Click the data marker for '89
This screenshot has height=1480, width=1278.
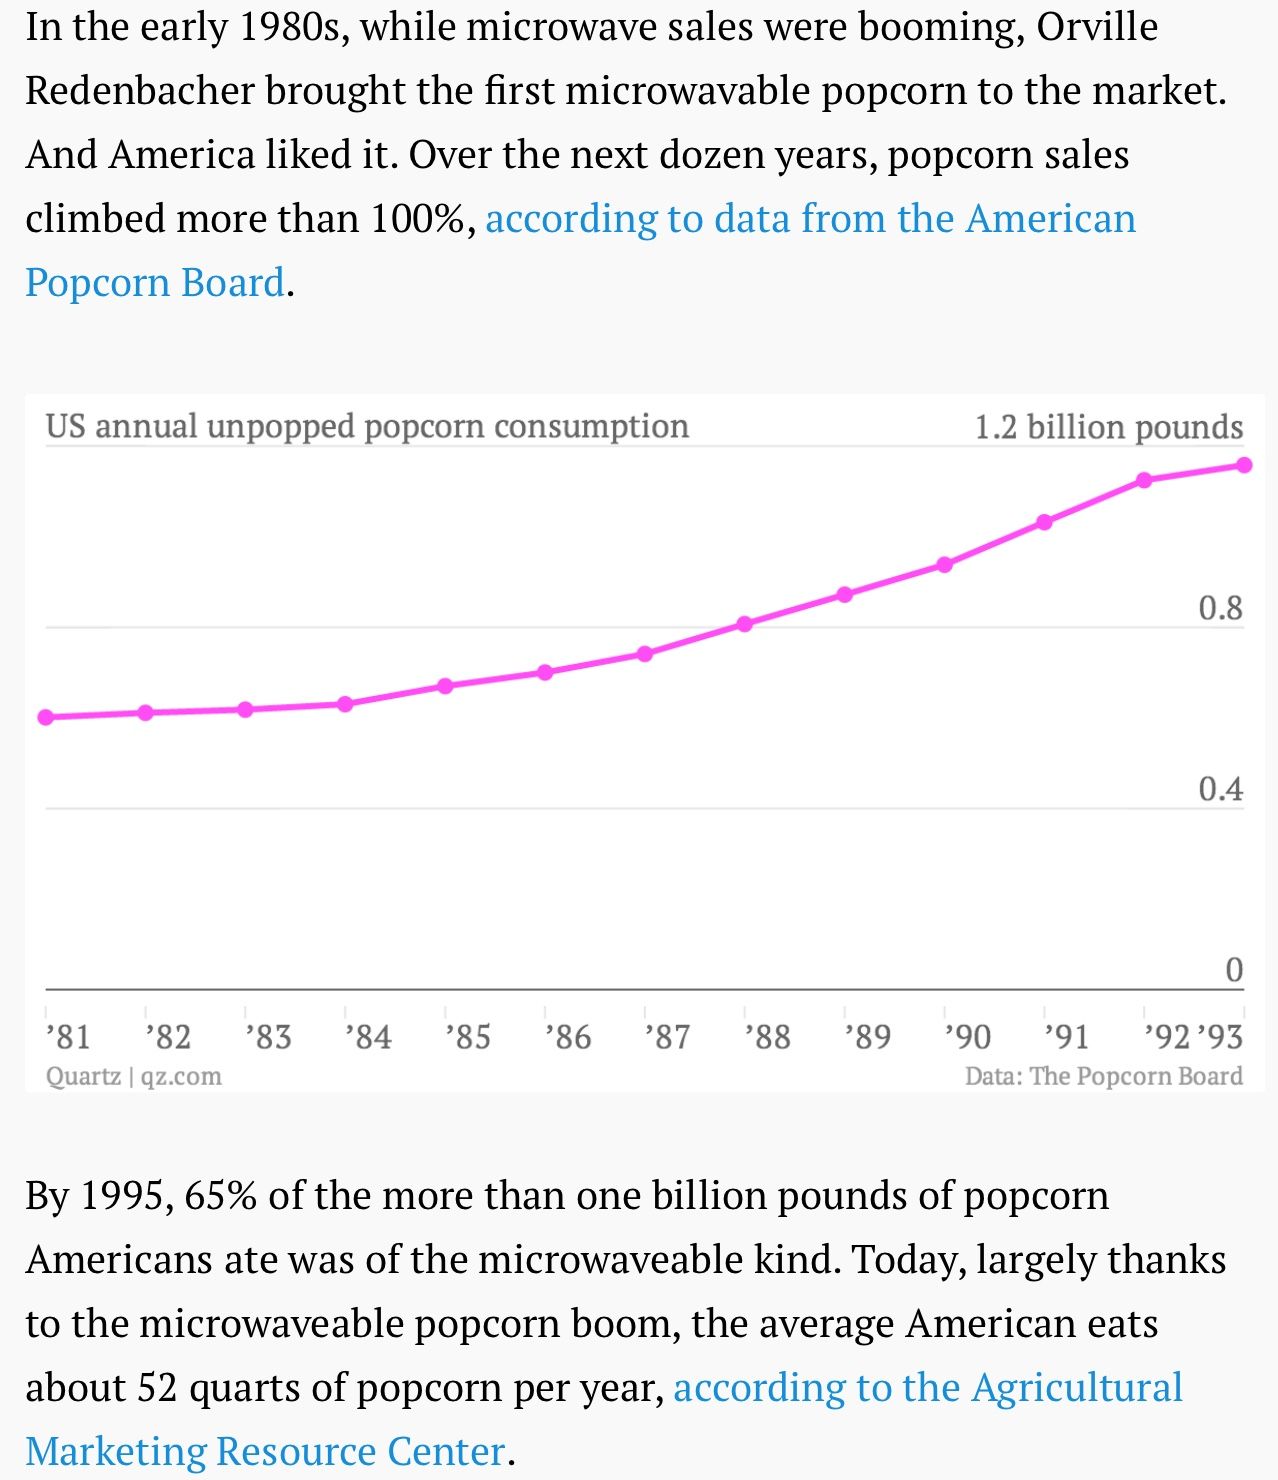(845, 595)
